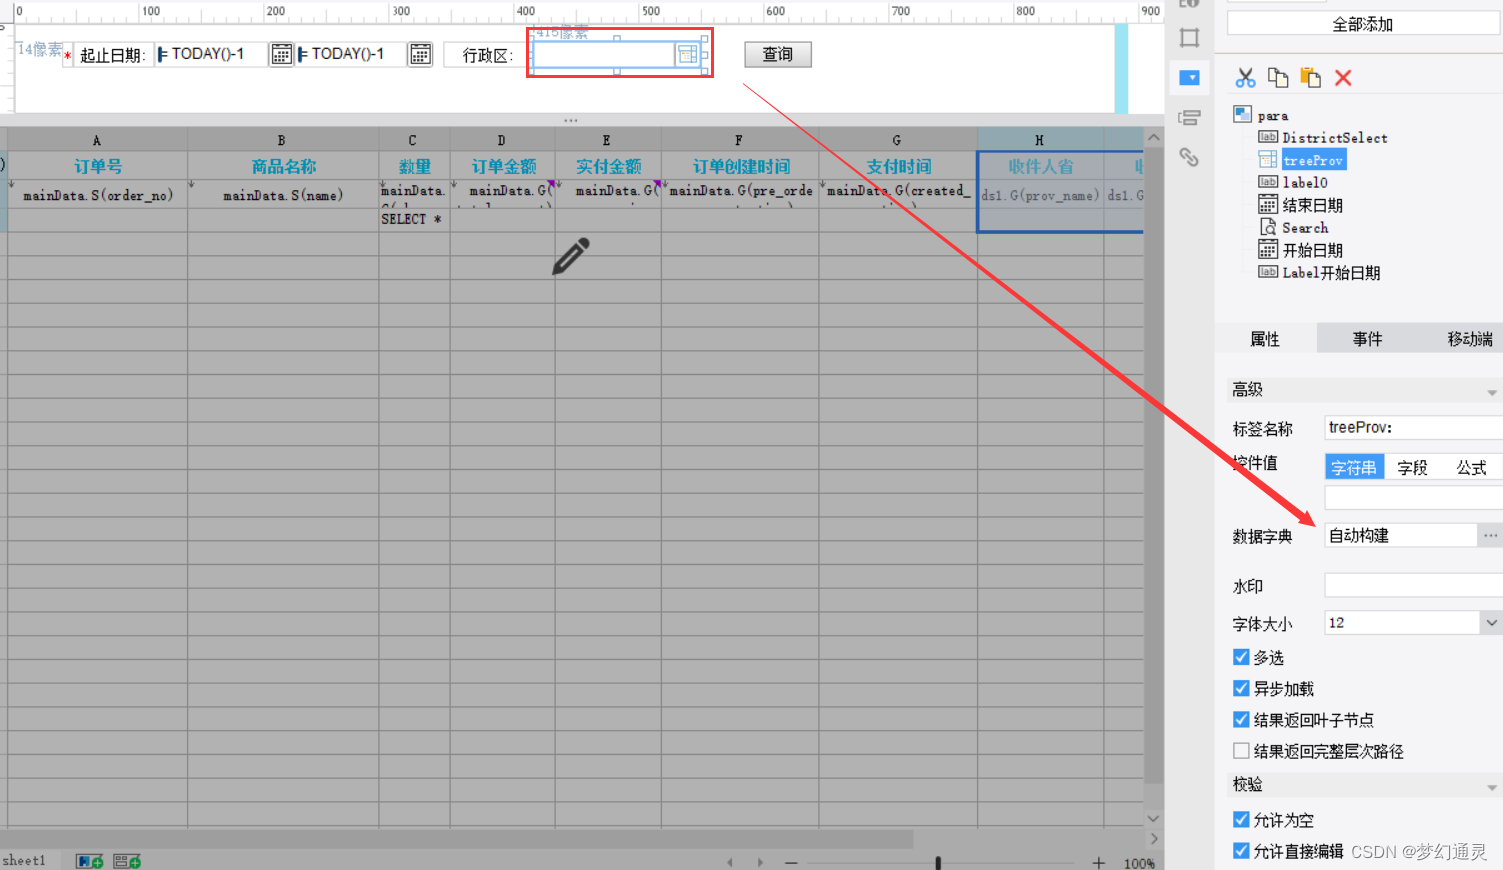Click the 水印 input field
This screenshot has height=870, width=1503.
pyautogui.click(x=1413, y=586)
